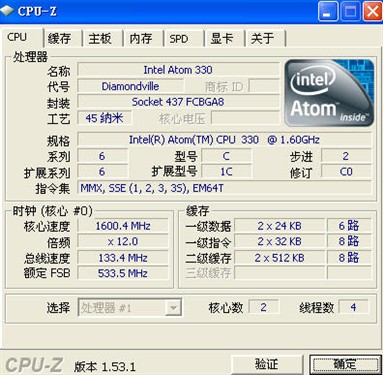Click the empty 核心电压 field

pyautogui.click(x=245, y=118)
